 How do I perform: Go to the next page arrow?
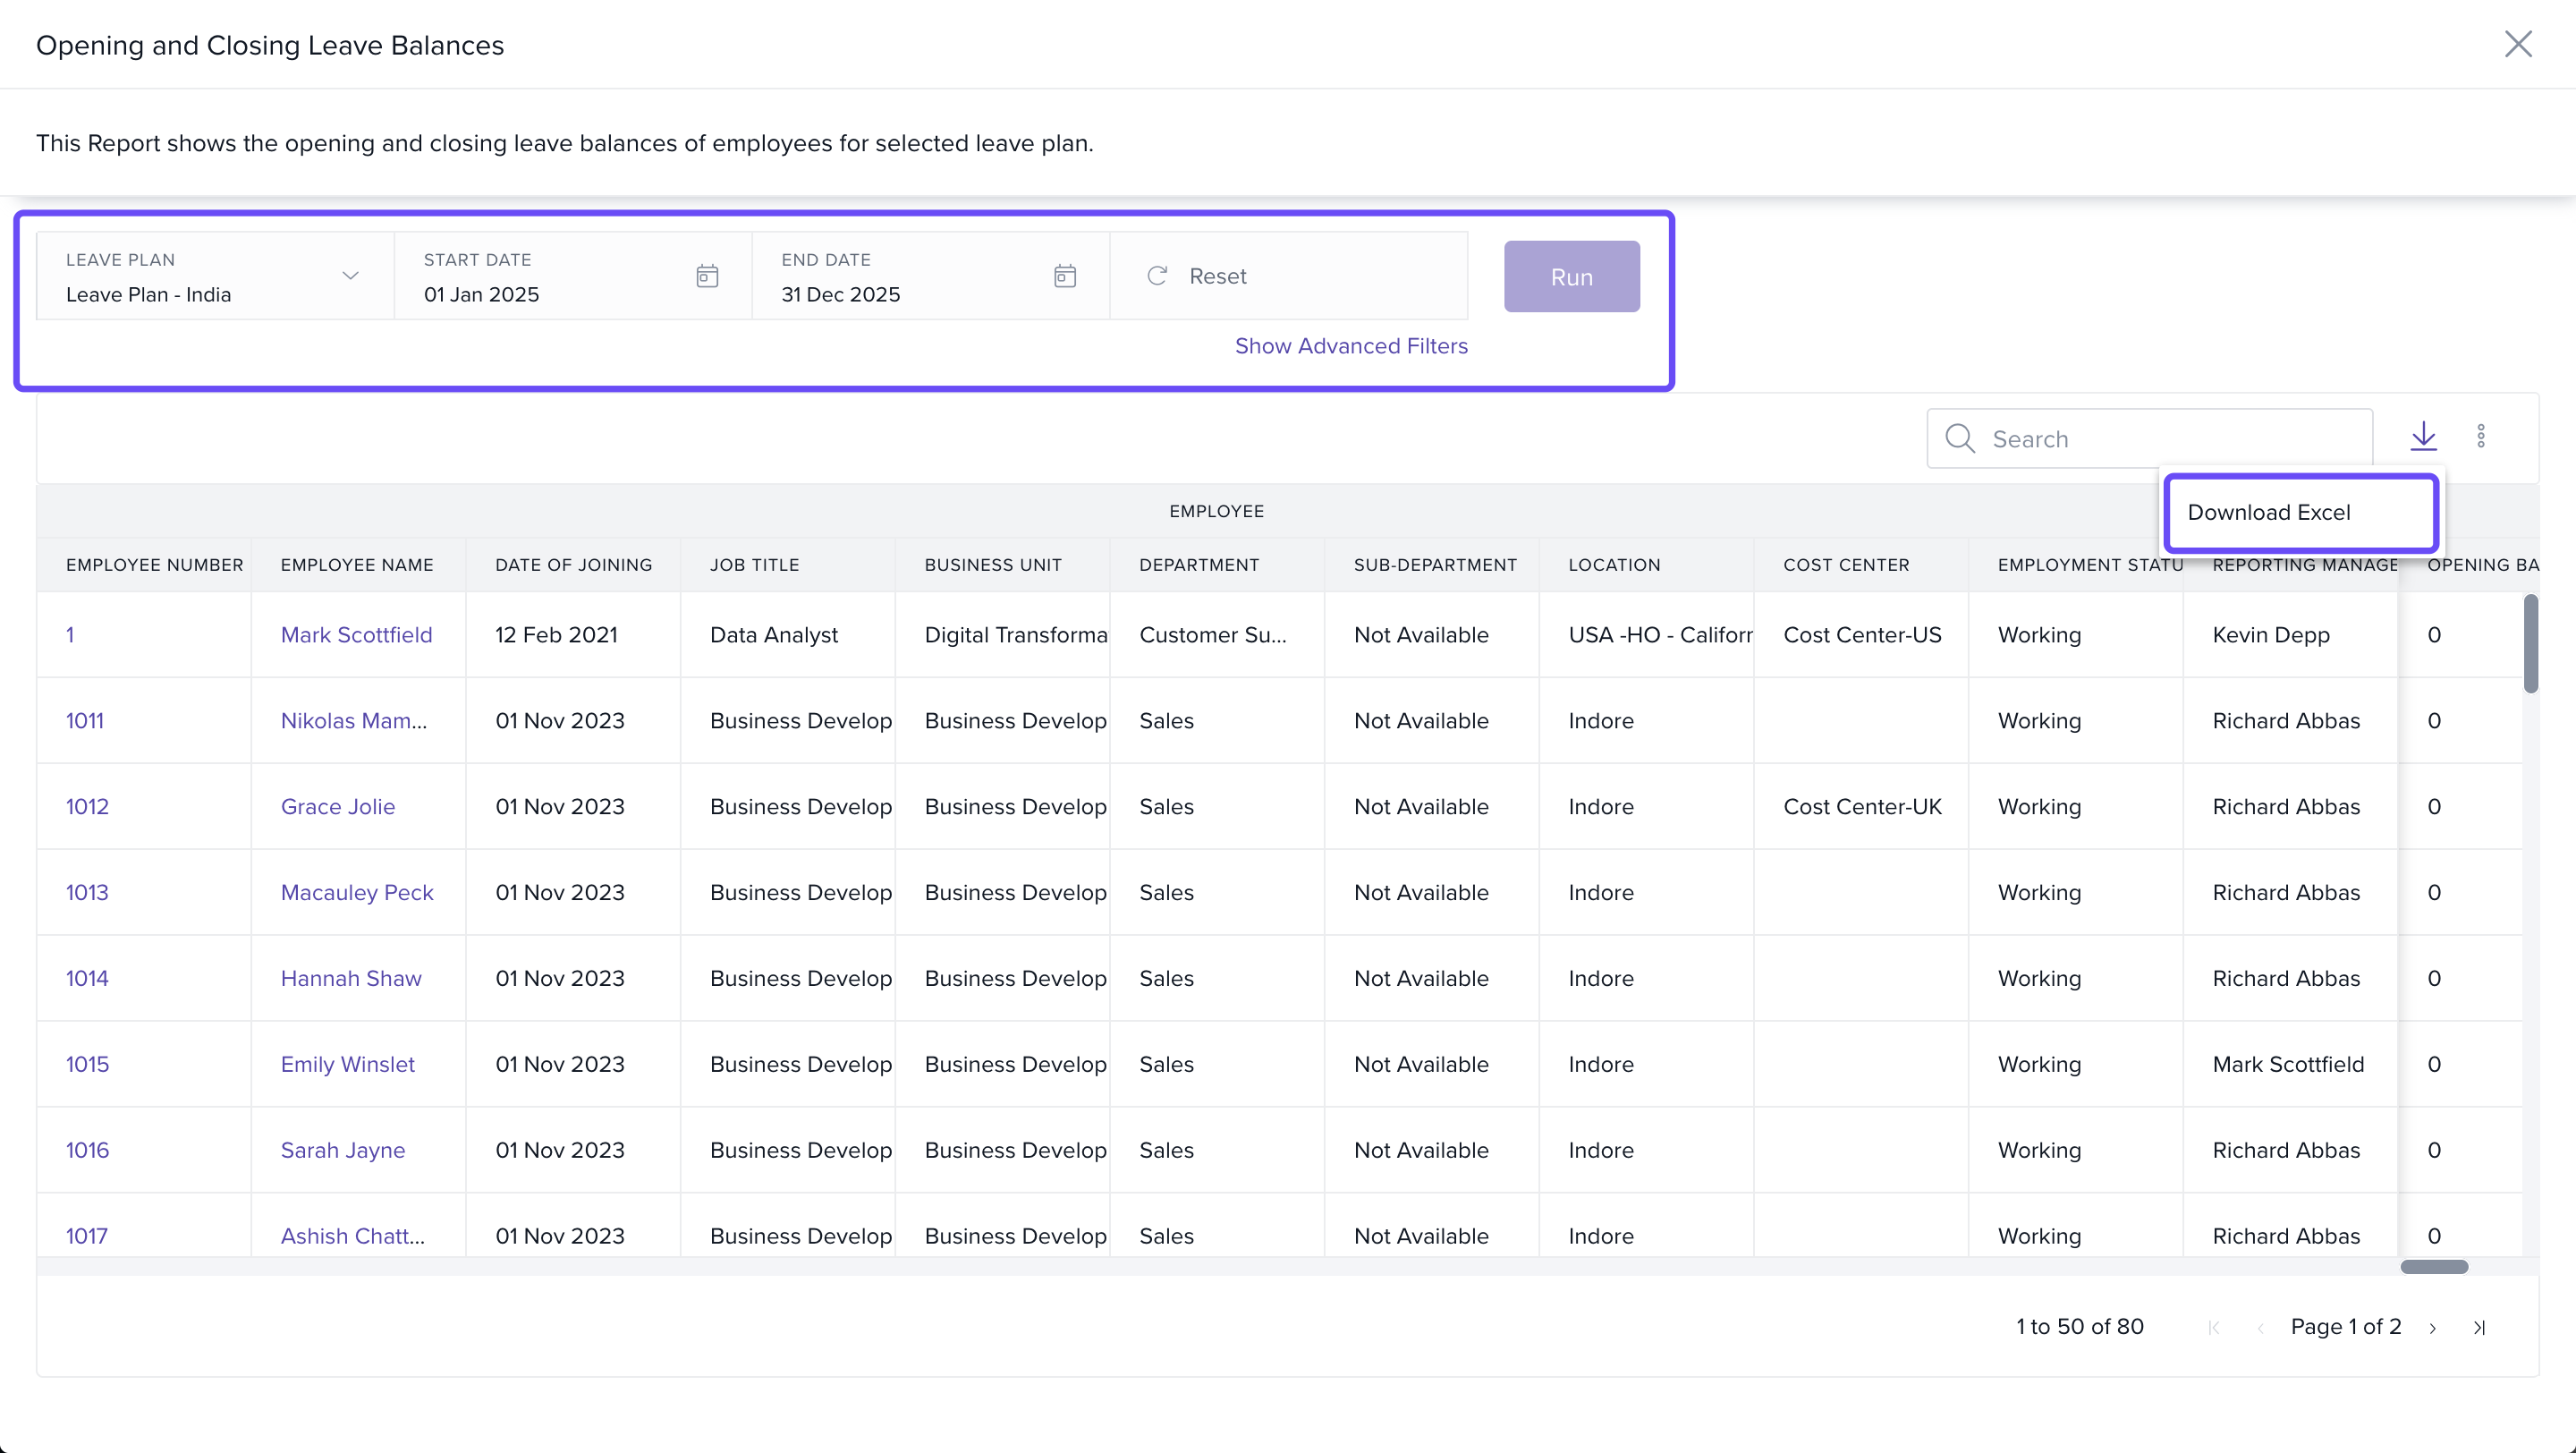(x=2433, y=1328)
